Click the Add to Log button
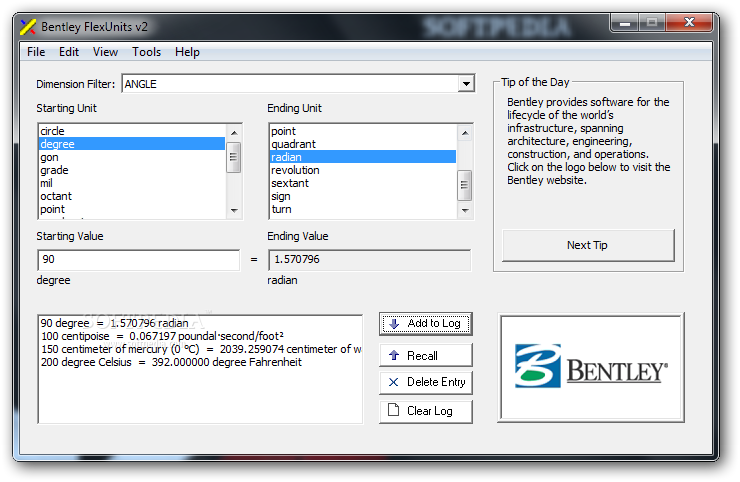 426,323
